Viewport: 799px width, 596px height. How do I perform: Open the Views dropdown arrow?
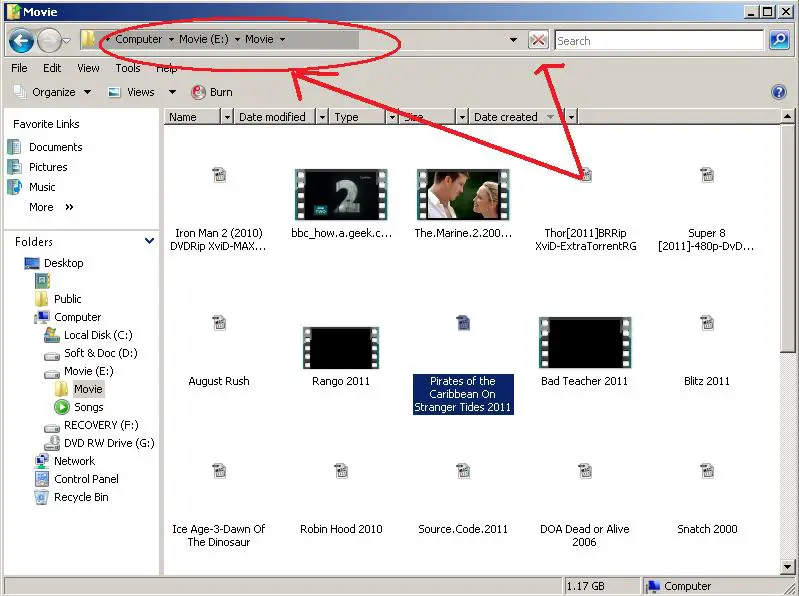click(x=172, y=92)
